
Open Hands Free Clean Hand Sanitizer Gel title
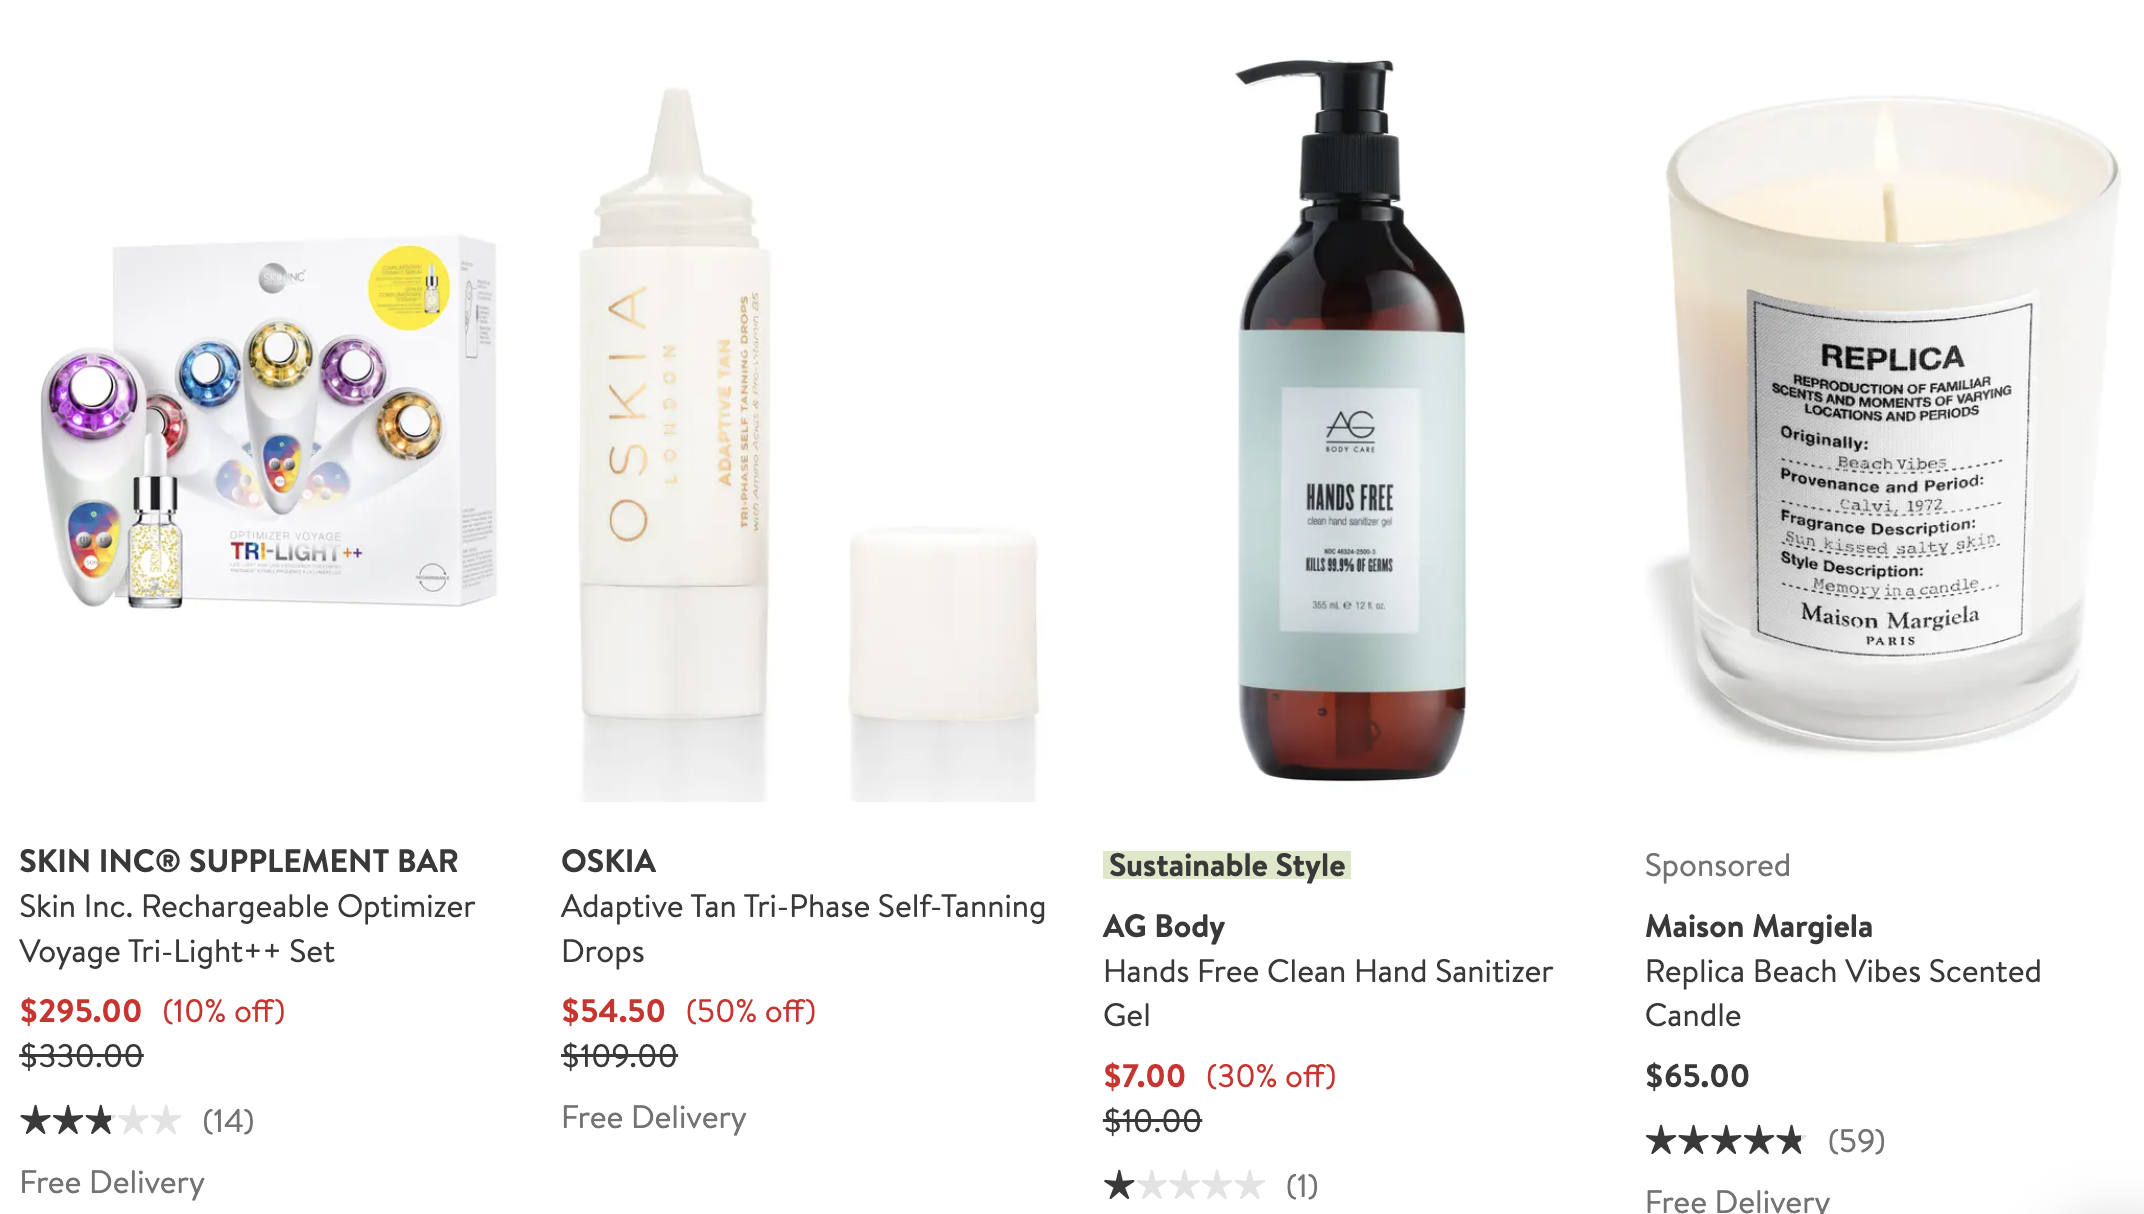click(1328, 993)
